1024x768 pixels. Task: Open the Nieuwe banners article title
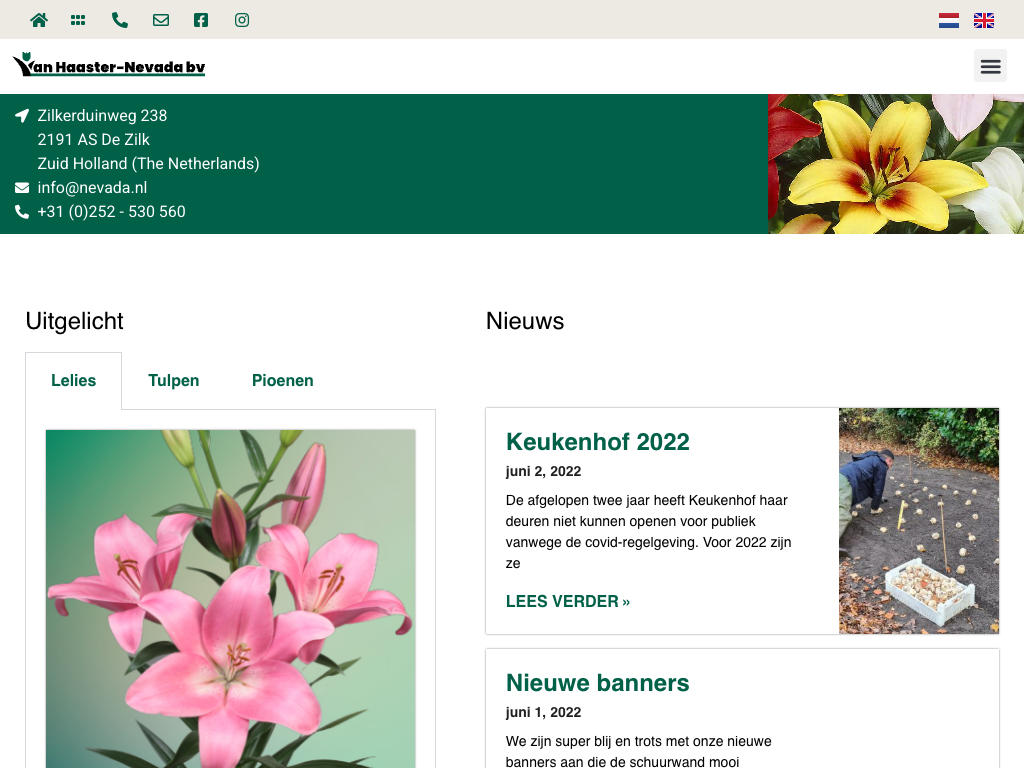[x=598, y=683]
